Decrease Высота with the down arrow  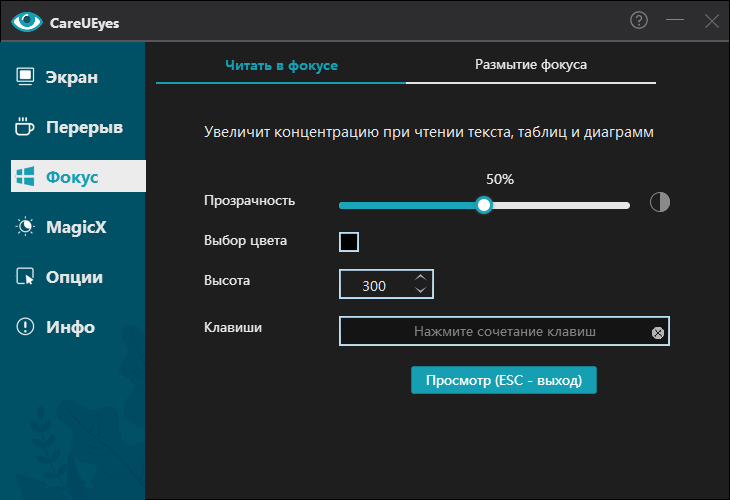(x=420, y=290)
